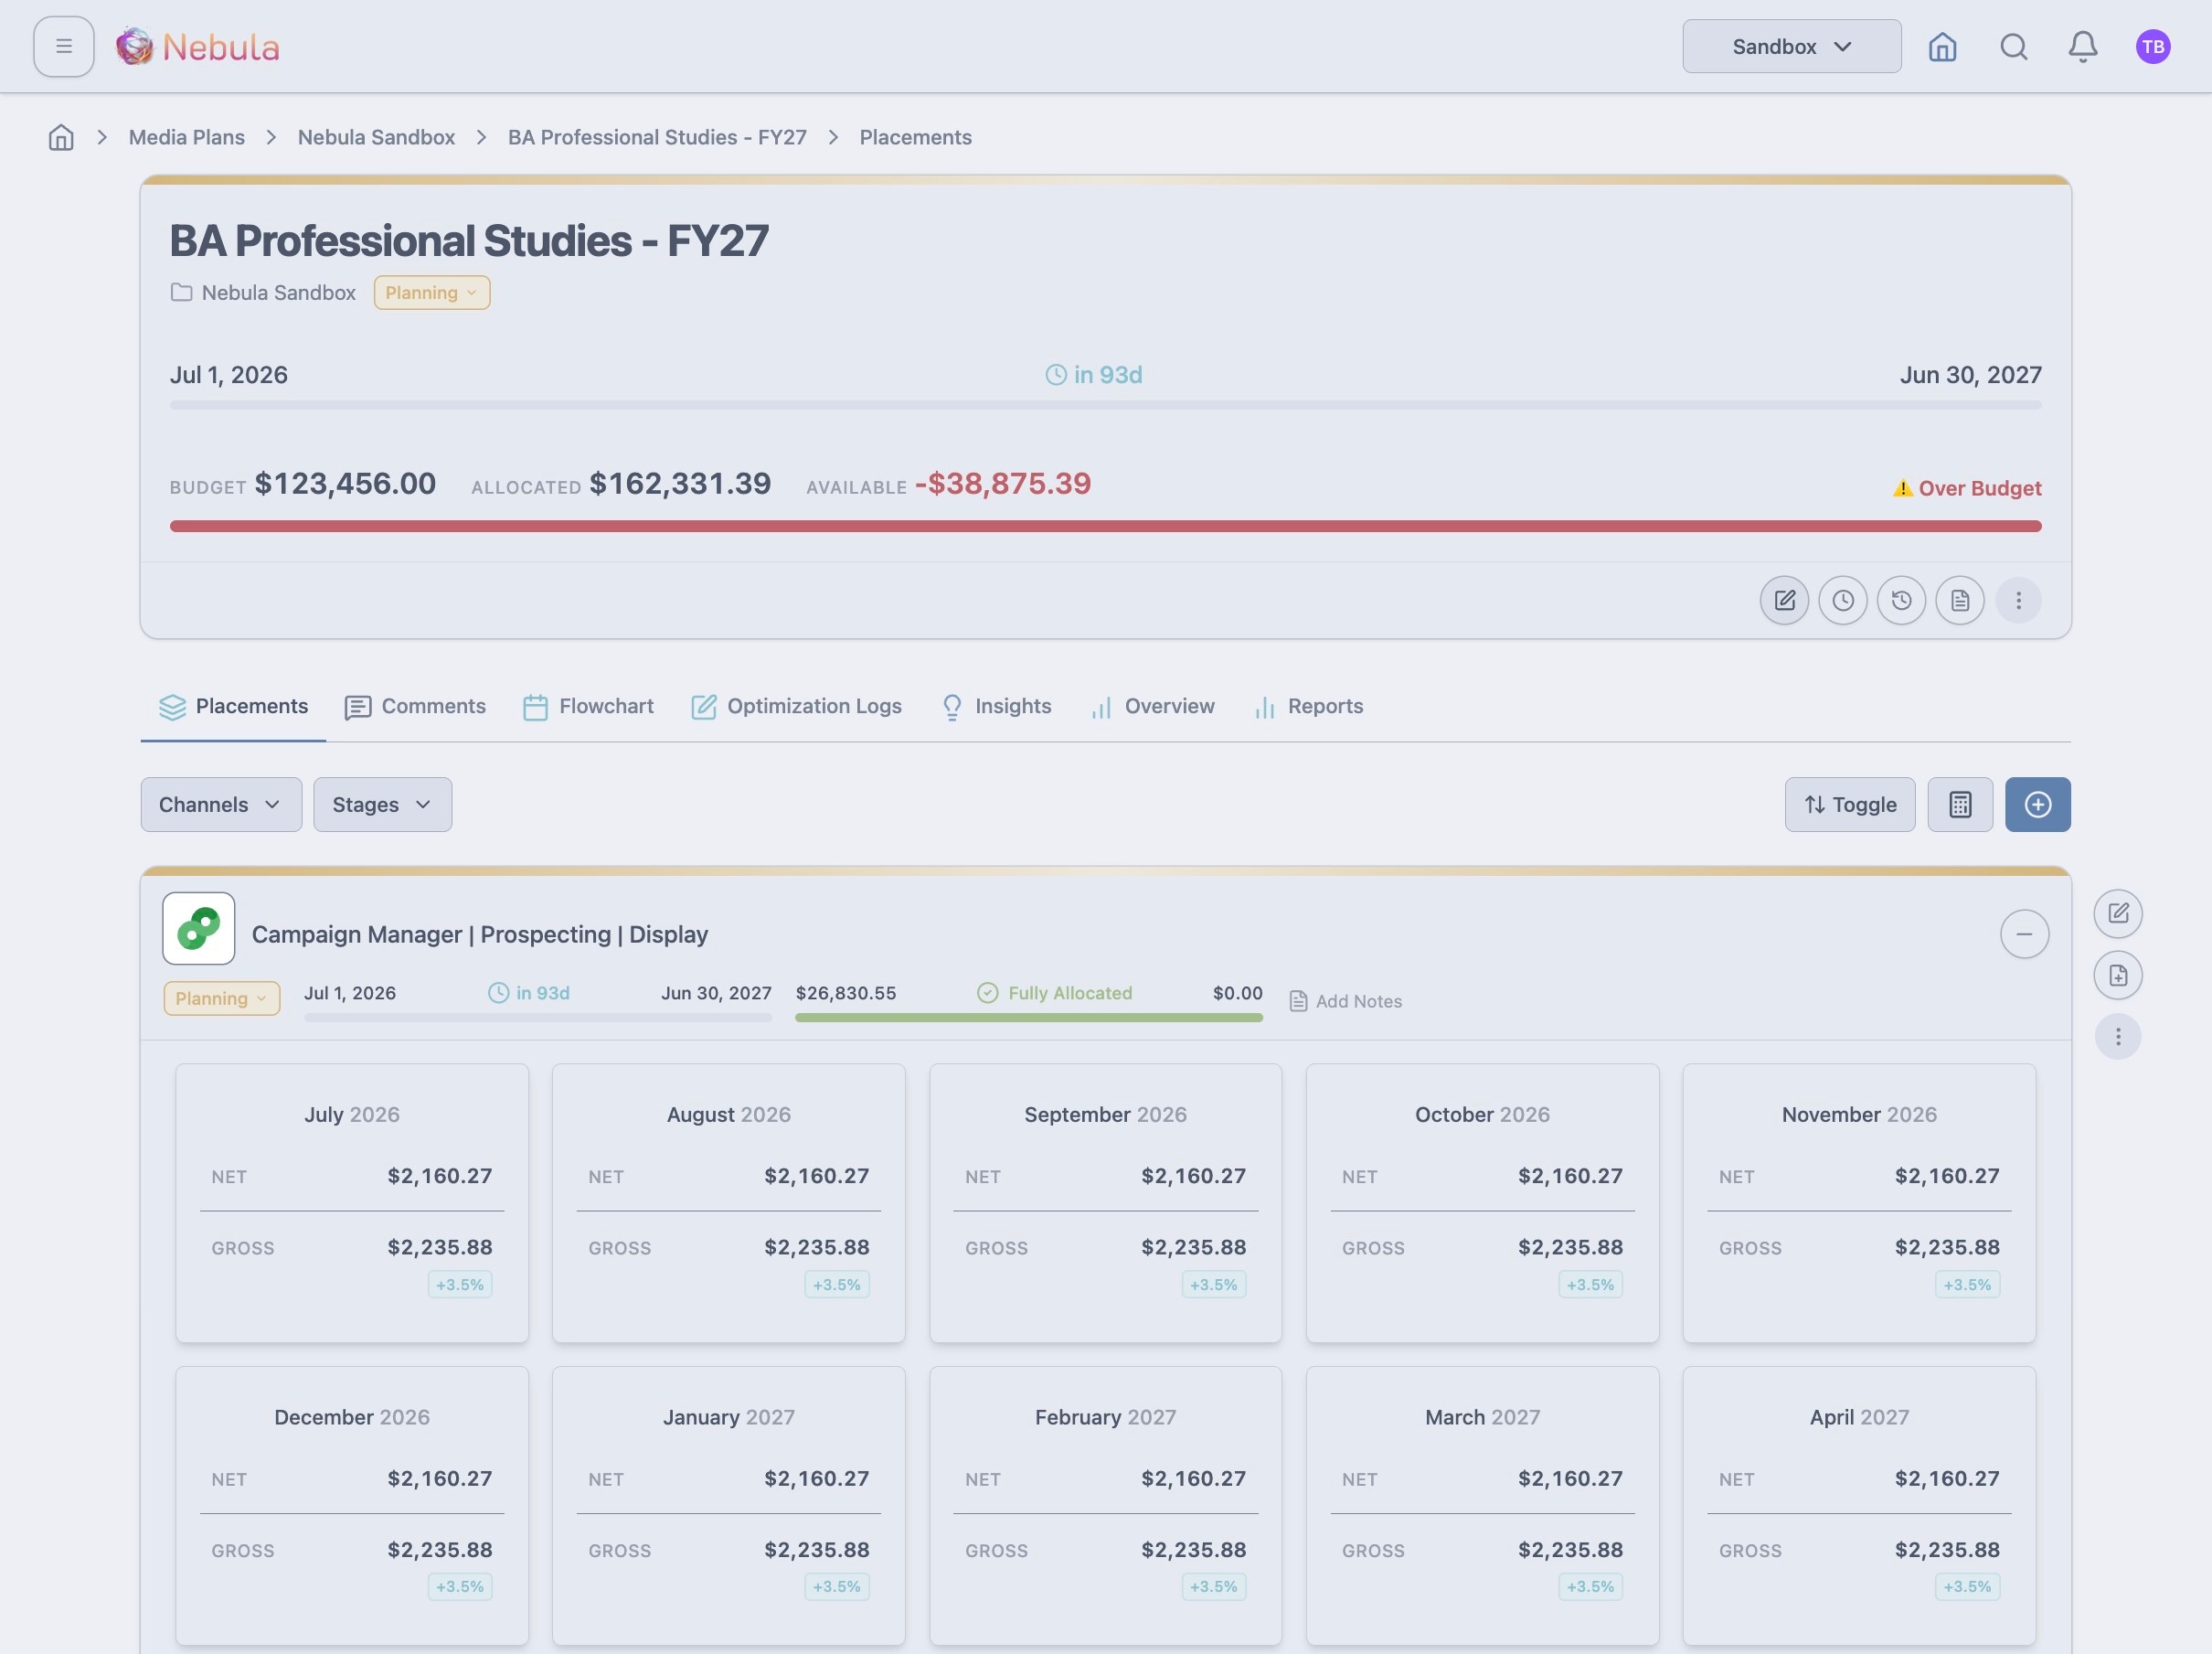Click the March 2027 month heading
Image resolution: width=2212 pixels, height=1654 pixels.
click(x=1482, y=1417)
